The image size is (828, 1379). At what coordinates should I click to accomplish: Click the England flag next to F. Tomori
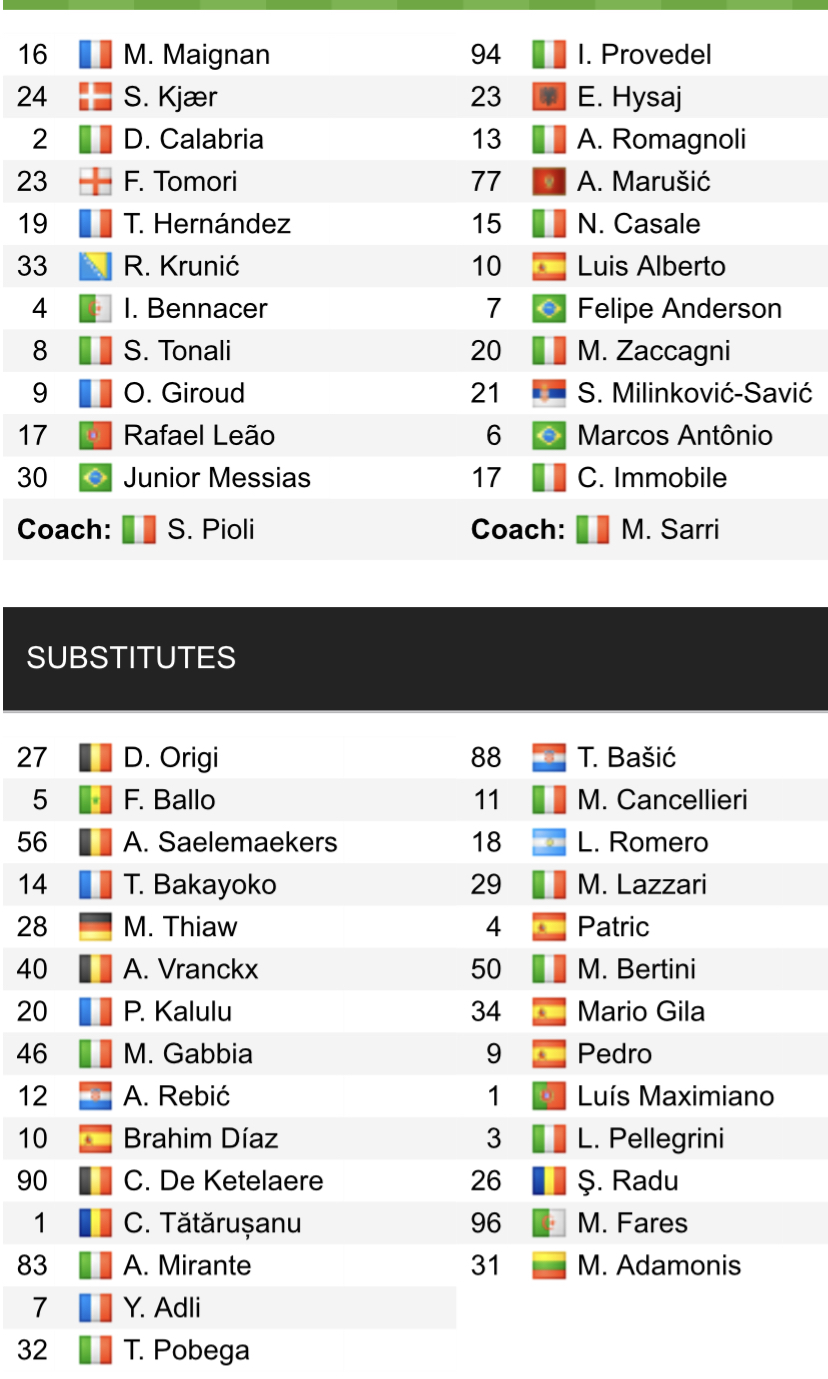(x=95, y=182)
